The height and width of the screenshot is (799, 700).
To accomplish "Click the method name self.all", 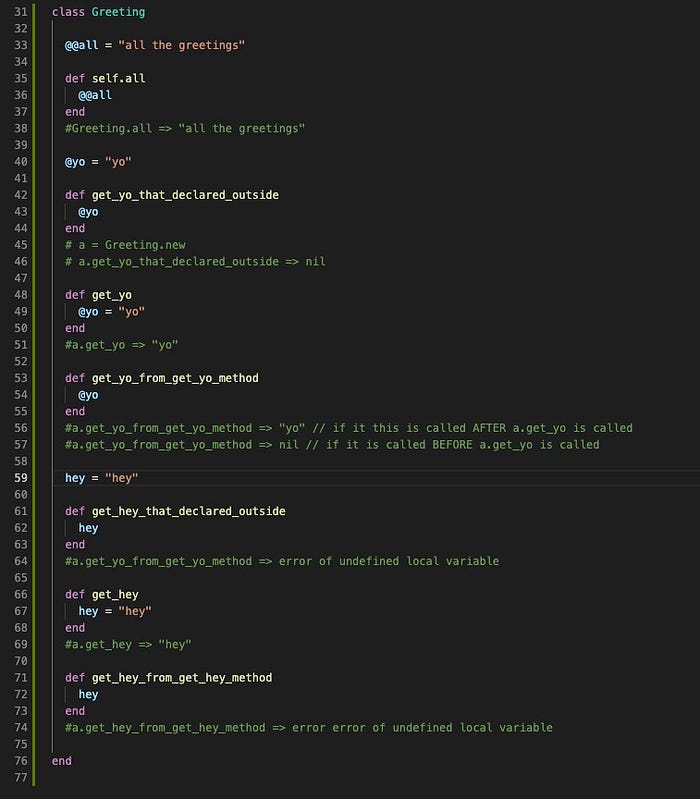I will coord(118,78).
